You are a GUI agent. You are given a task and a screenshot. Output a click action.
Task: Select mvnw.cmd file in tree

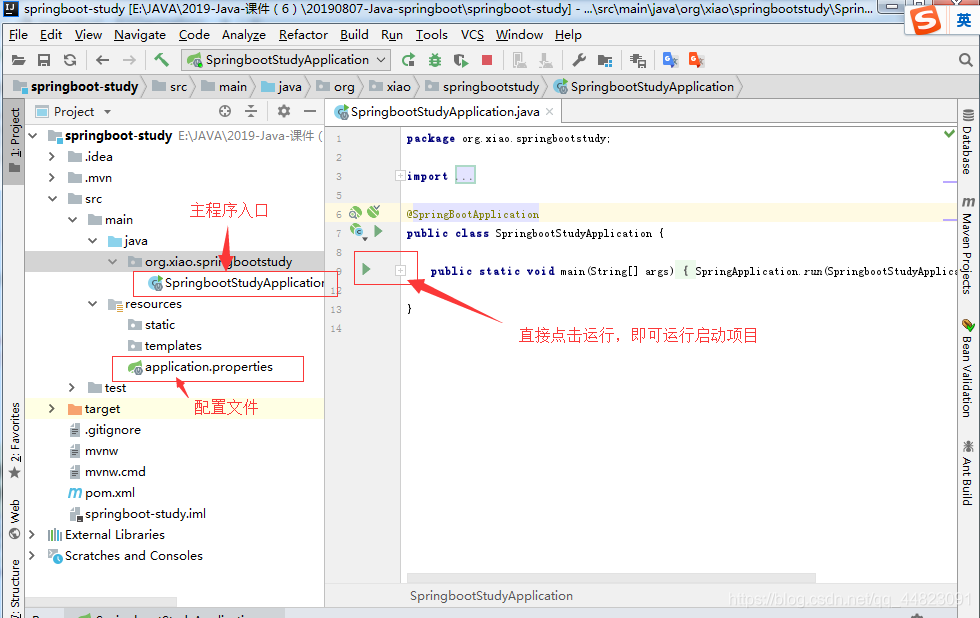point(115,472)
